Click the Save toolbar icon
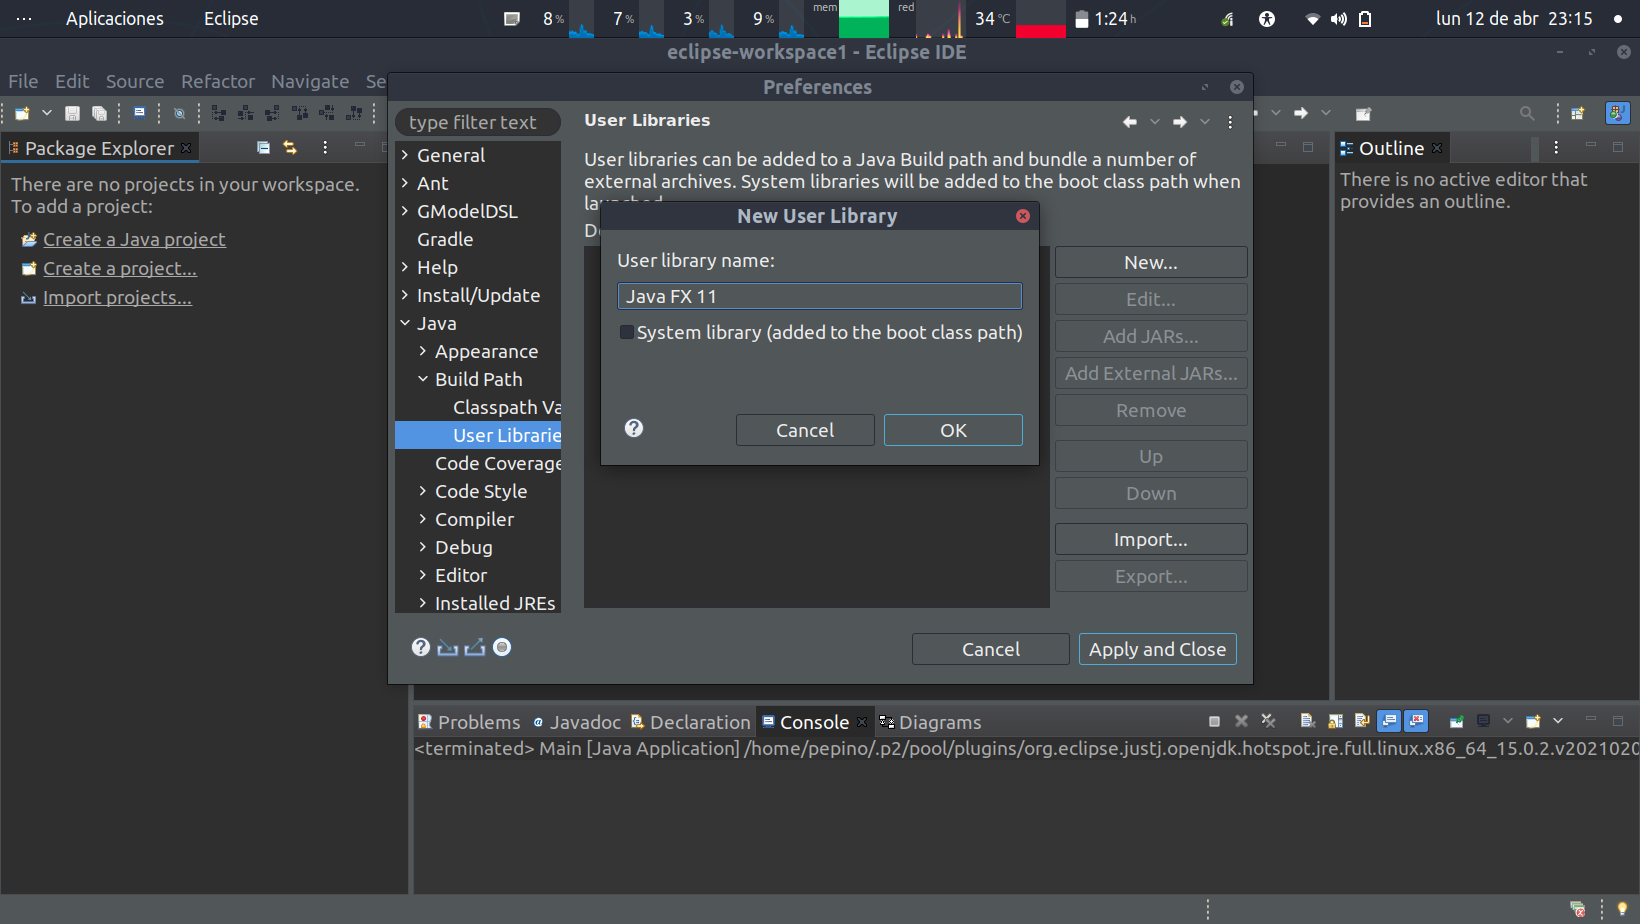 (x=72, y=113)
